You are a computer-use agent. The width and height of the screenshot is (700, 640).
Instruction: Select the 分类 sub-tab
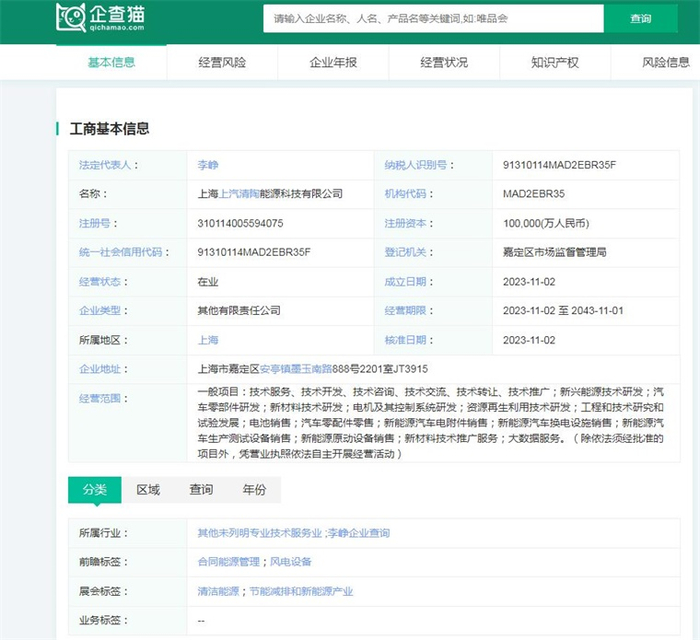[x=95, y=490]
